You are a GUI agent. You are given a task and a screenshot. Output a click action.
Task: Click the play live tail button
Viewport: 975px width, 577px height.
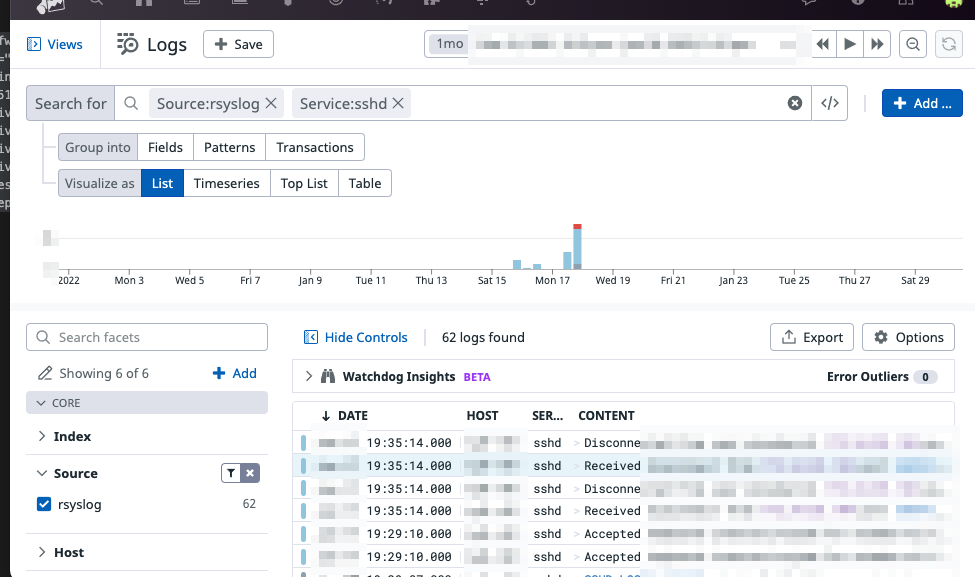849,44
